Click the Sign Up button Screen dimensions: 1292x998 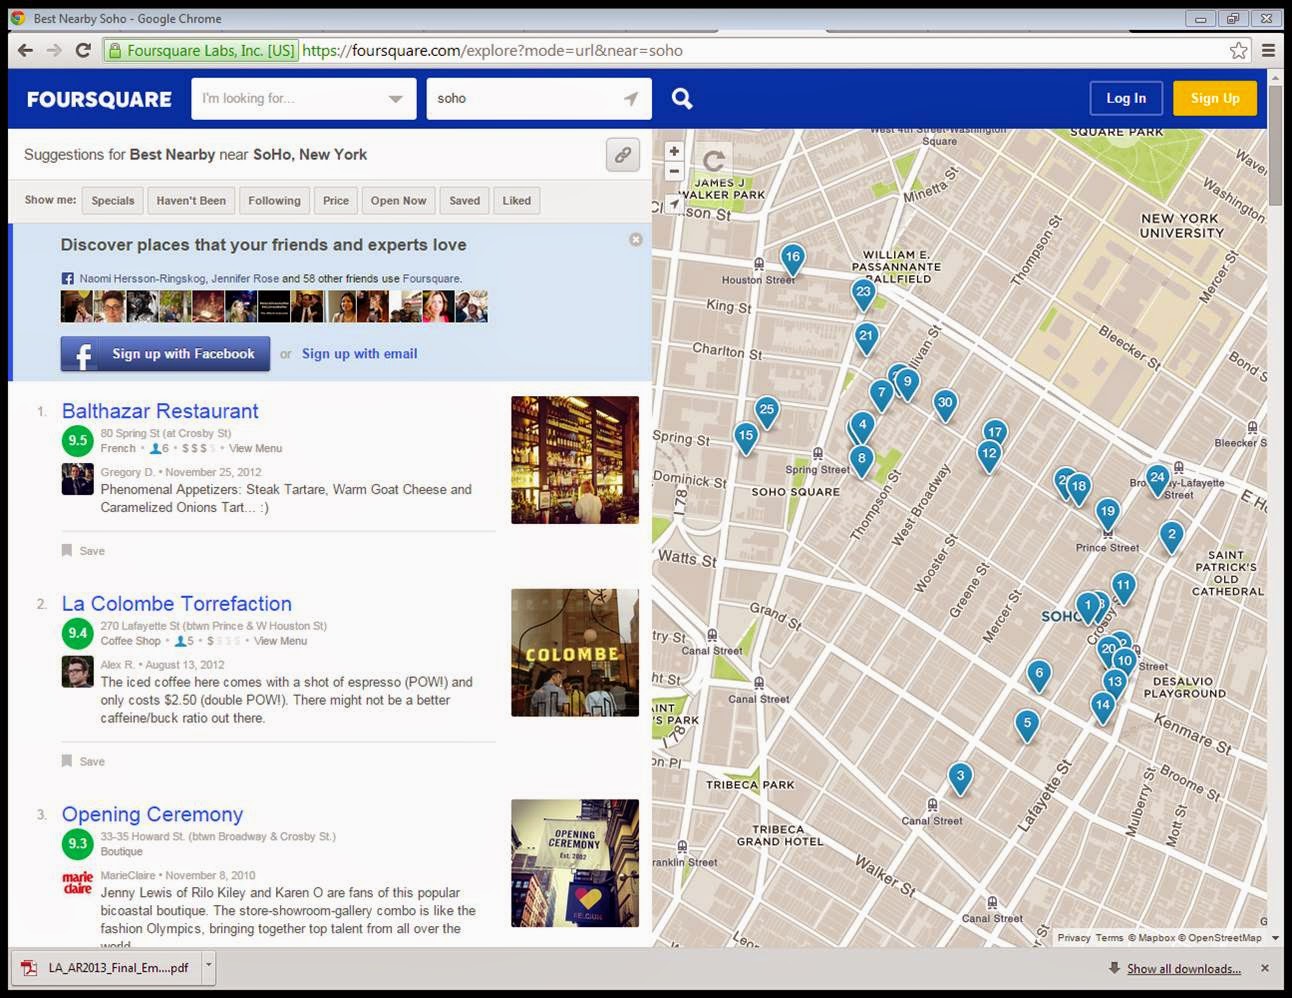pyautogui.click(x=1215, y=98)
